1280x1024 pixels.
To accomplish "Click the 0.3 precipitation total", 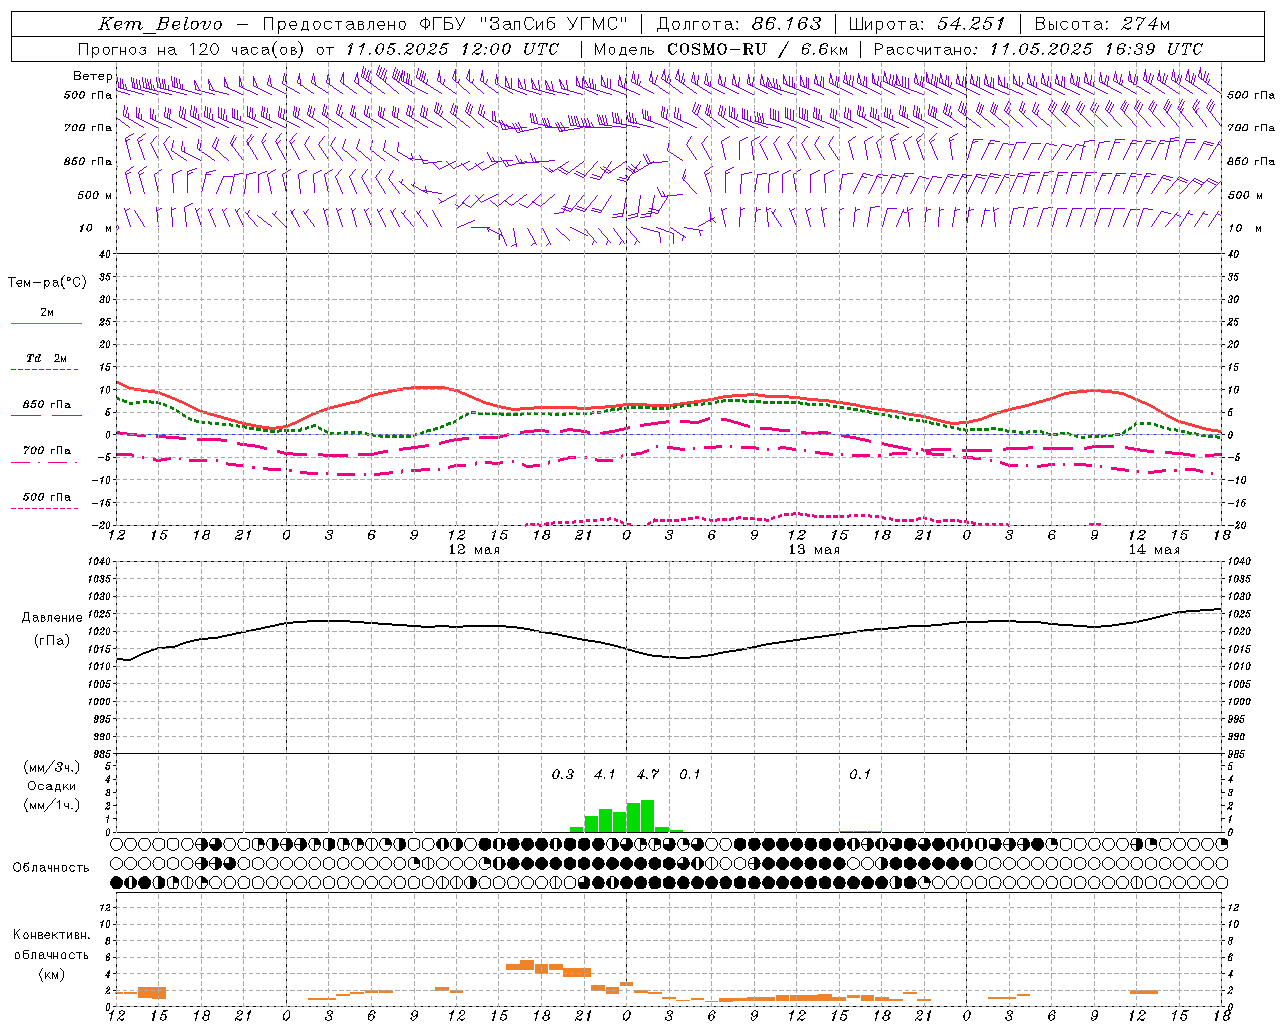I will 563,774.
